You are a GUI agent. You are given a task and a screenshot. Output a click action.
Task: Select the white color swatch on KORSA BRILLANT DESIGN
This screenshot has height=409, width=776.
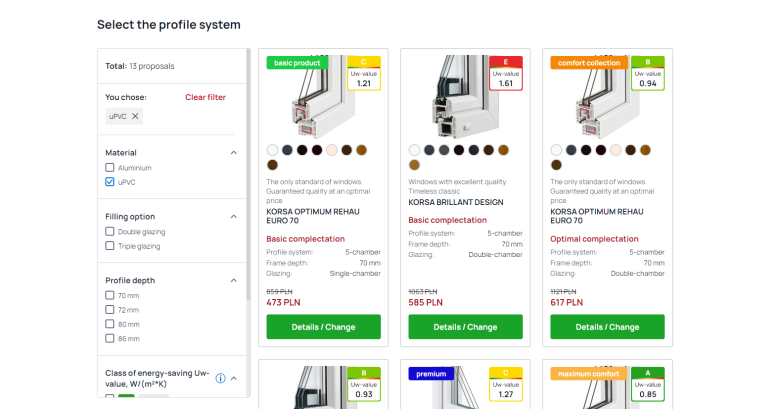tap(415, 150)
